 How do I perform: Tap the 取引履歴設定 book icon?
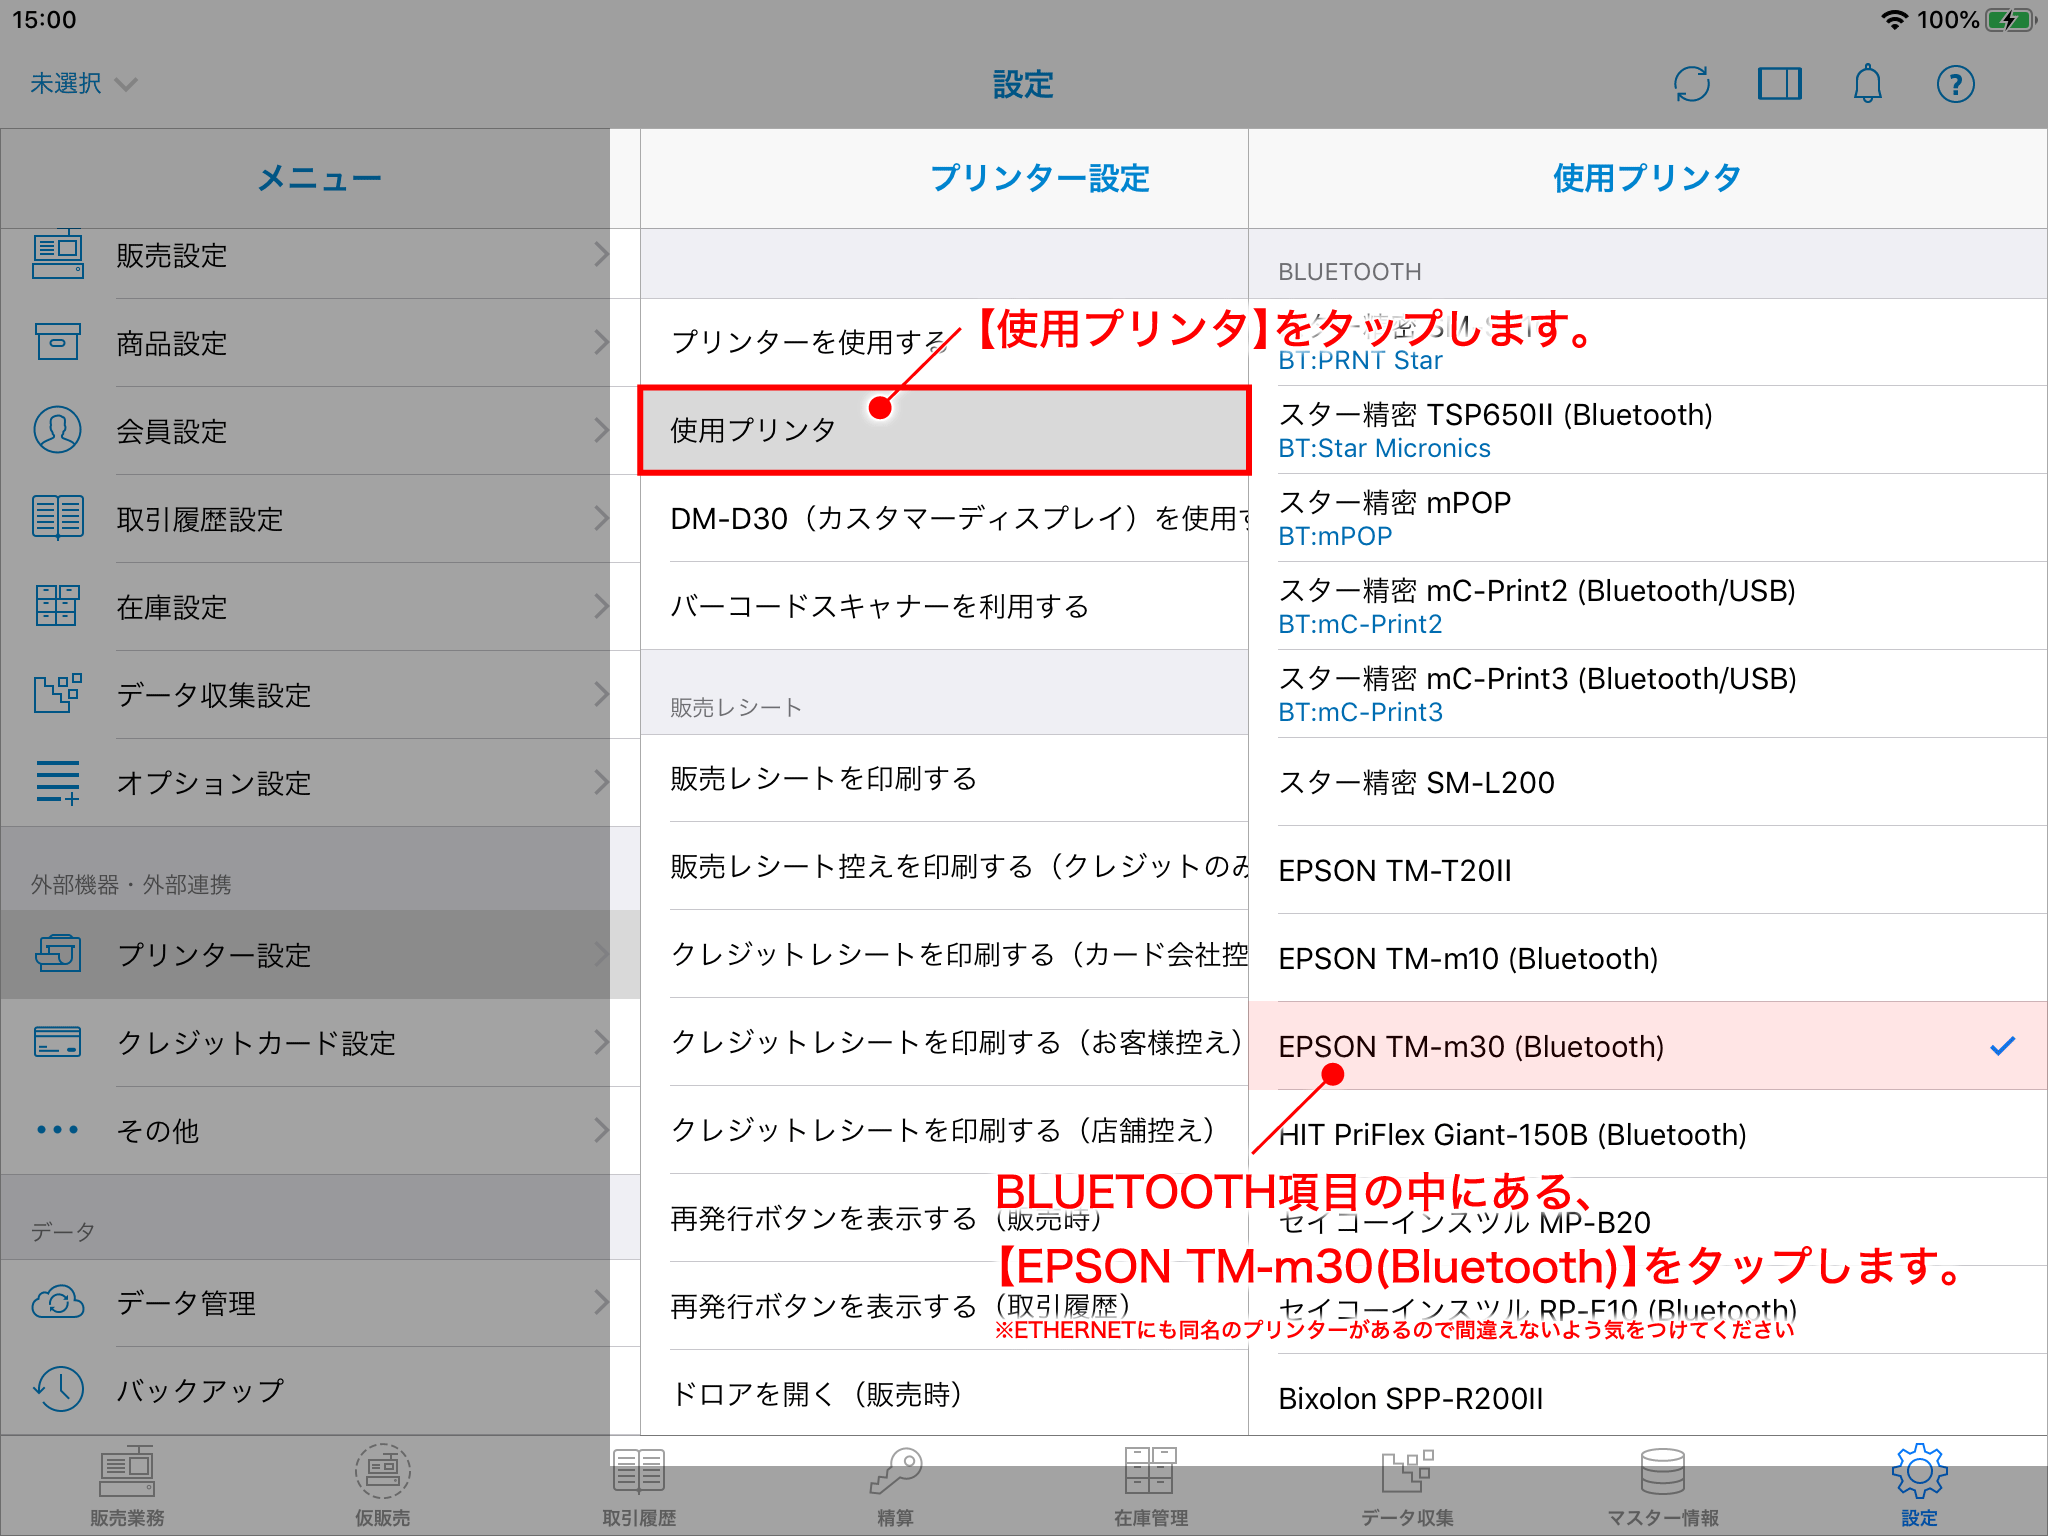58,518
